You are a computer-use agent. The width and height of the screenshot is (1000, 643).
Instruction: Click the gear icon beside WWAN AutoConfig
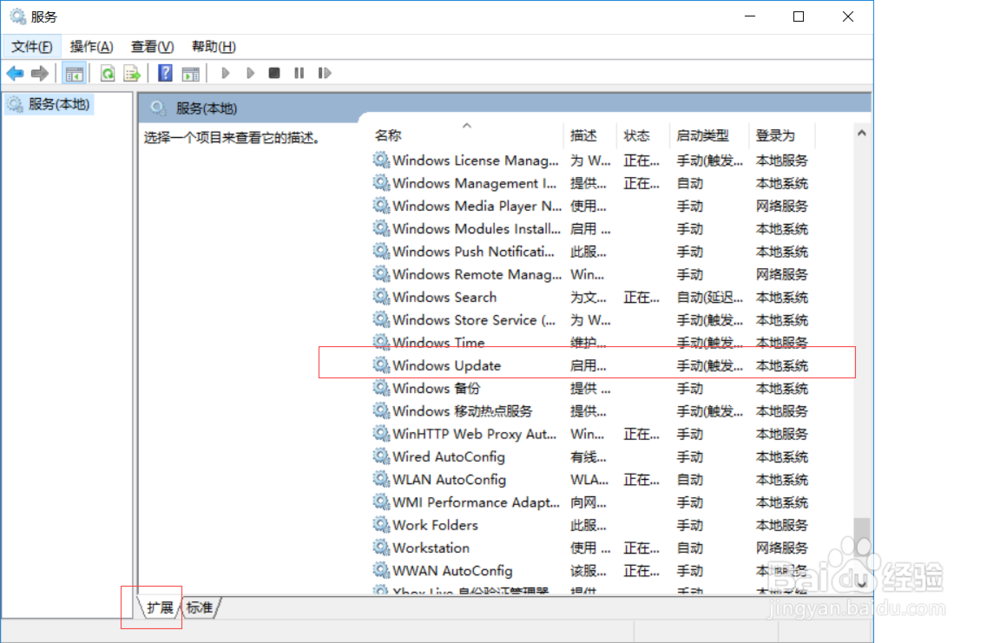tap(381, 570)
